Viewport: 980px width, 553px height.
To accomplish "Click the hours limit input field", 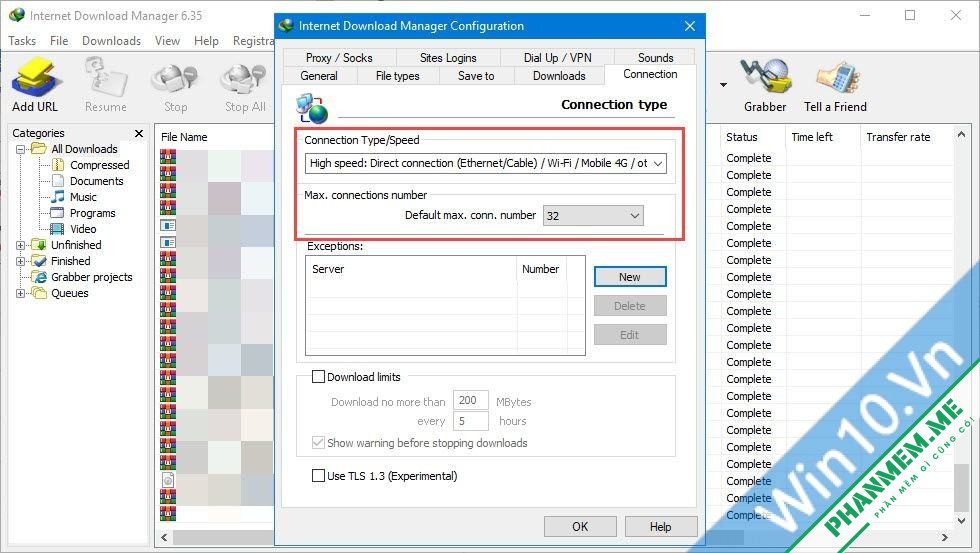I will pos(470,421).
